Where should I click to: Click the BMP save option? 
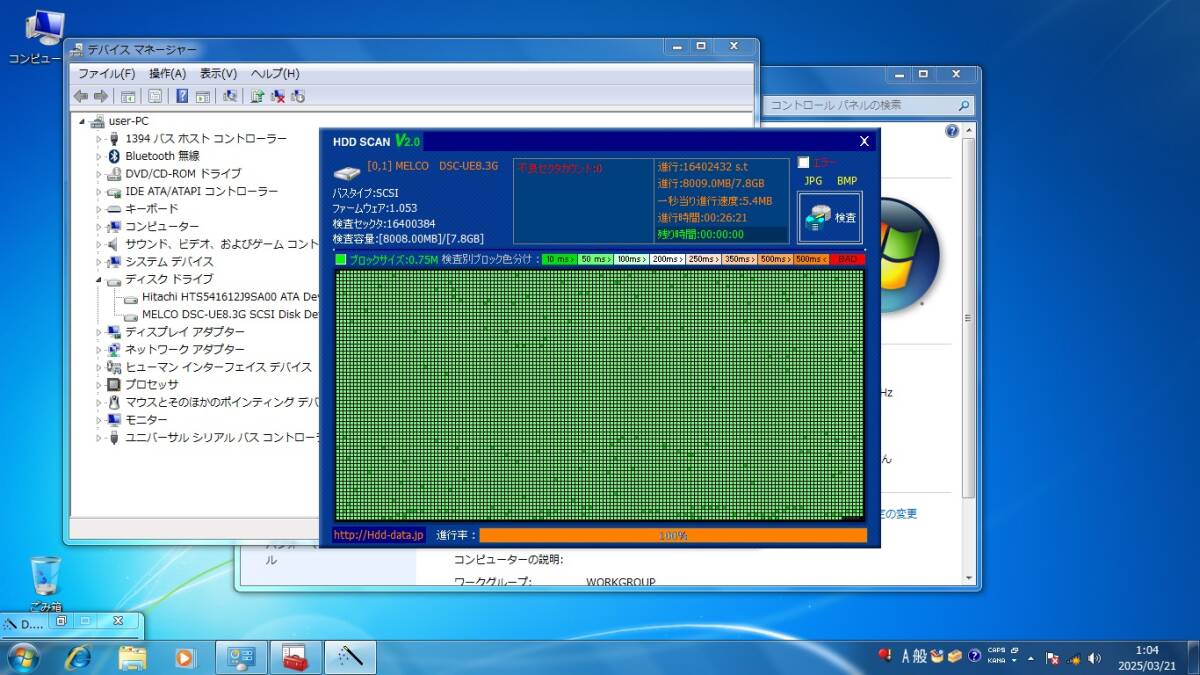pyautogui.click(x=847, y=181)
